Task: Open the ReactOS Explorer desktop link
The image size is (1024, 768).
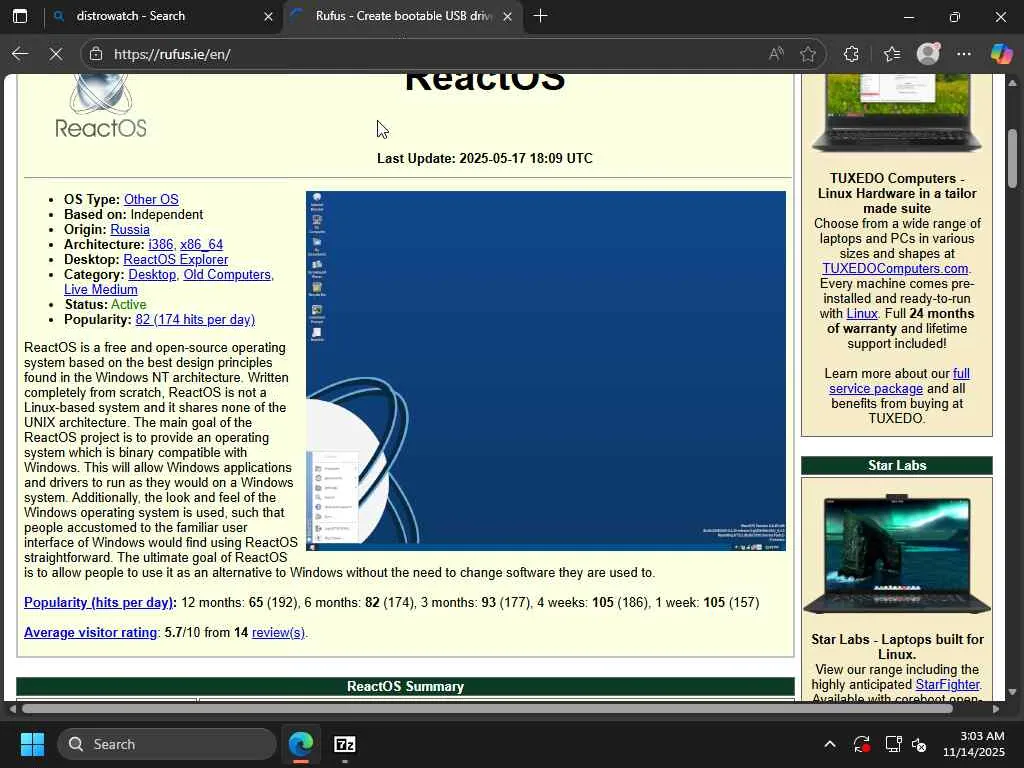Action: coord(176,259)
